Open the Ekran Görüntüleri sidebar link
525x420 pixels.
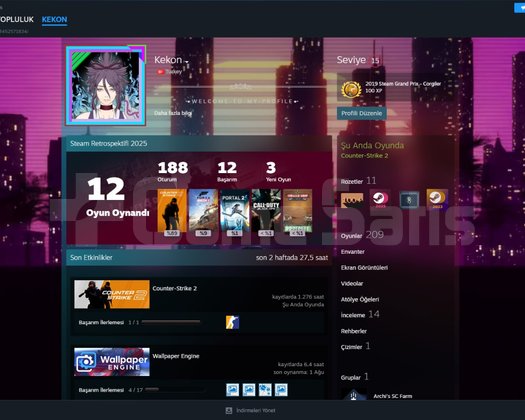pos(364,268)
